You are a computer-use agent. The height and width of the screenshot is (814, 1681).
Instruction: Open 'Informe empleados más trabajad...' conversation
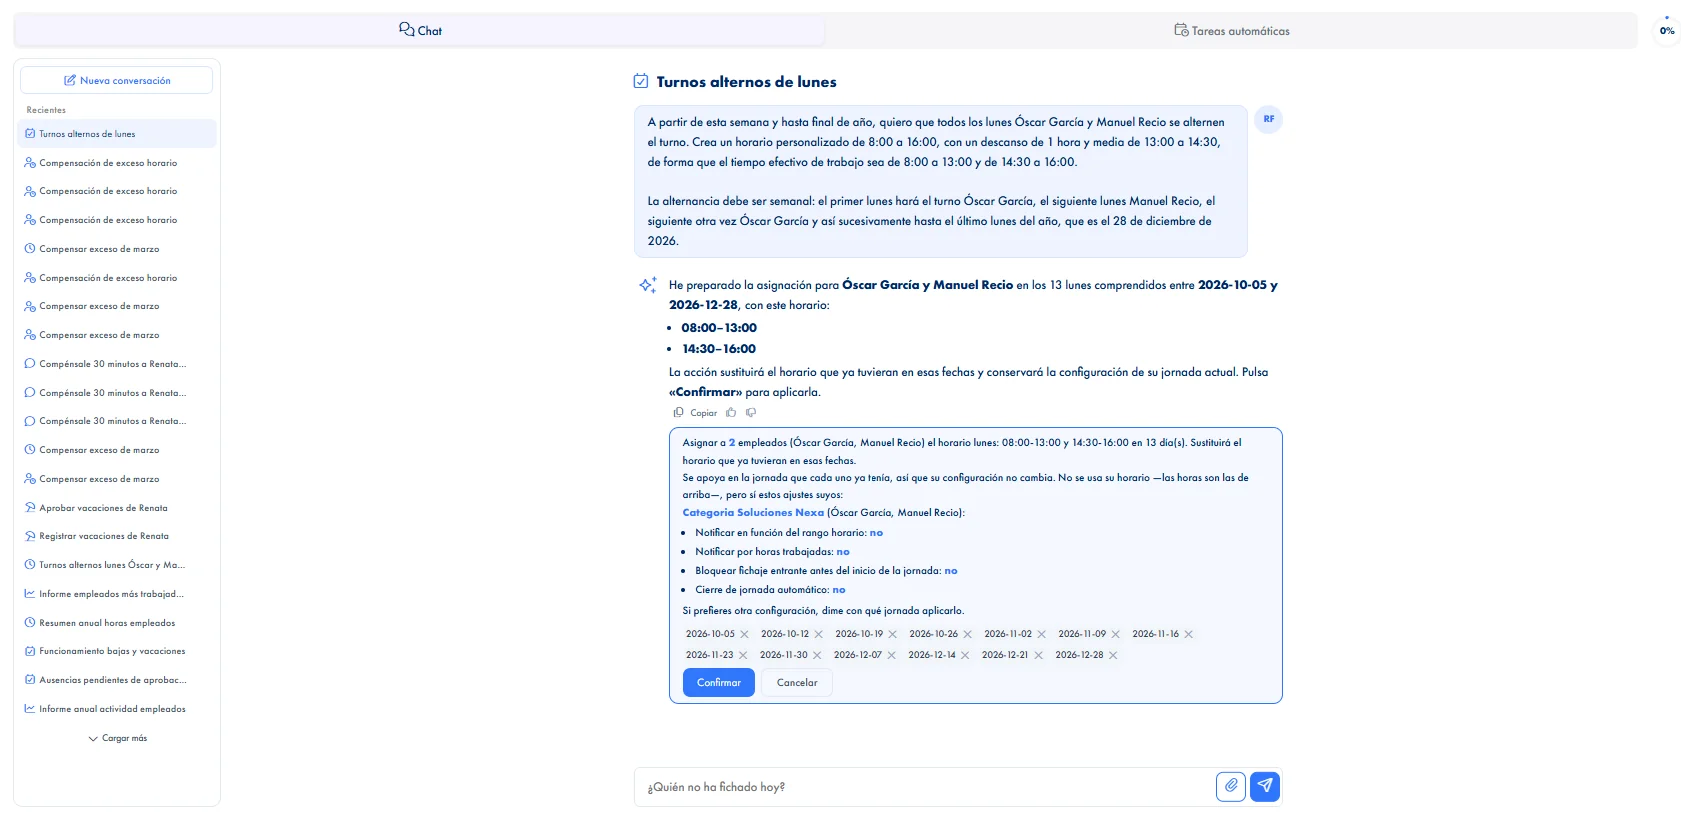point(117,594)
